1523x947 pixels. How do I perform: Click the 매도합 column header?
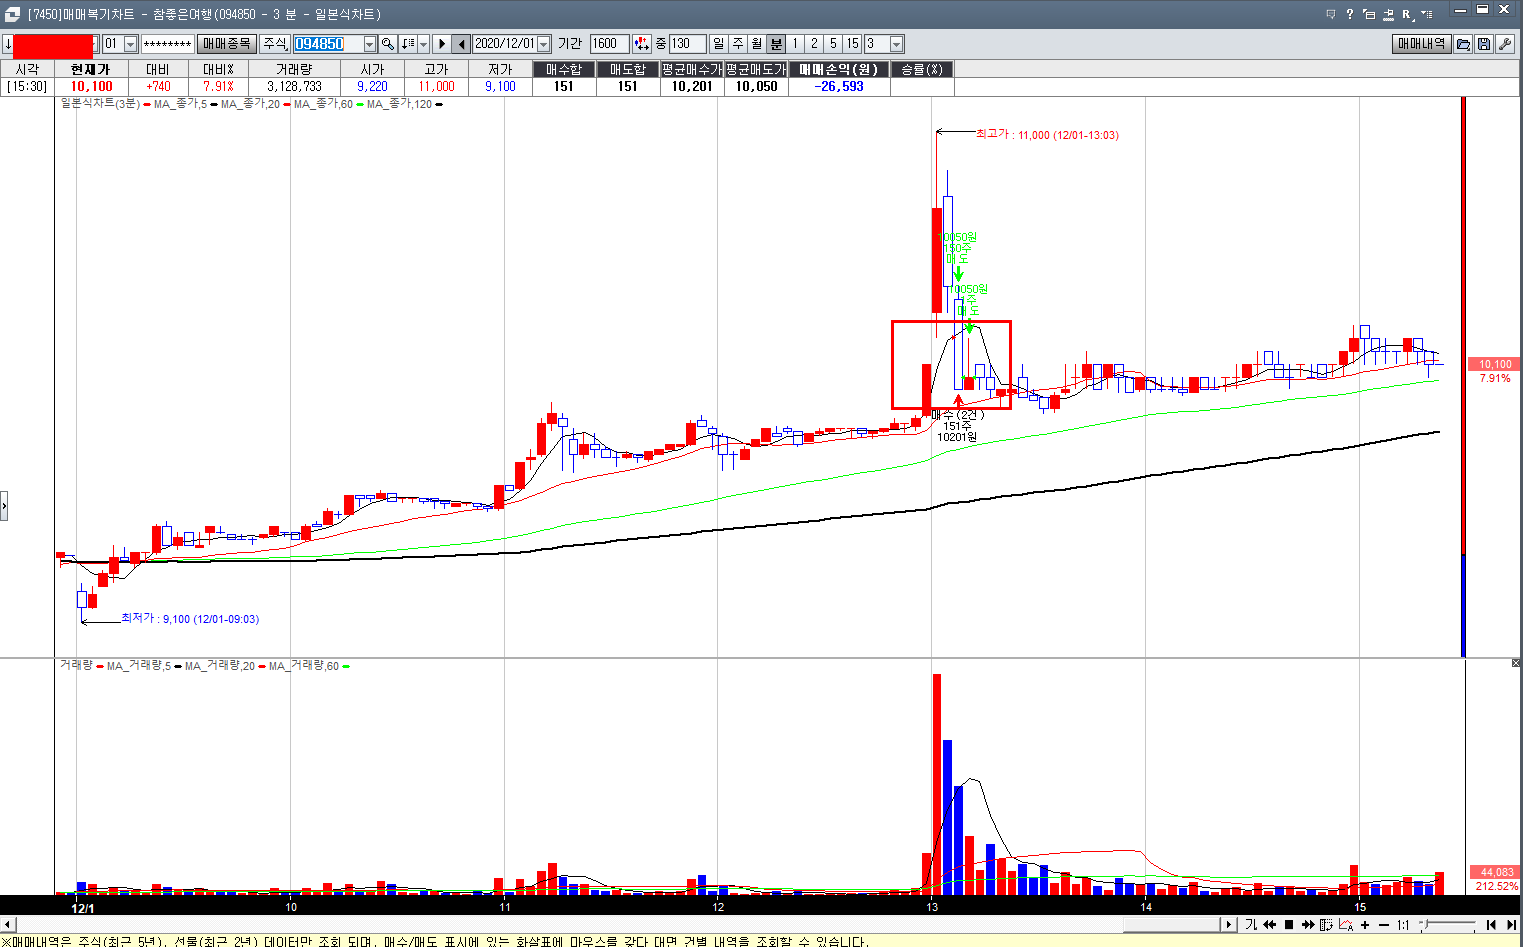coord(628,69)
